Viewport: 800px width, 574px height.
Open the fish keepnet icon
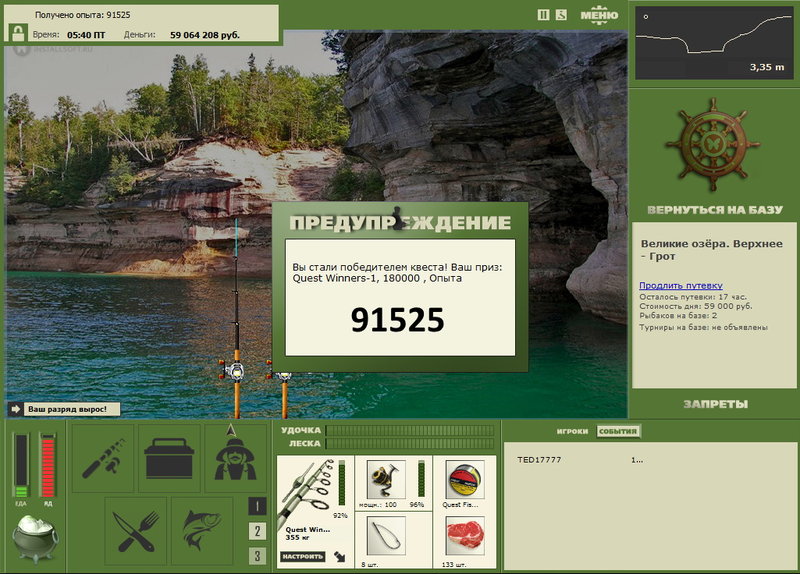click(202, 531)
